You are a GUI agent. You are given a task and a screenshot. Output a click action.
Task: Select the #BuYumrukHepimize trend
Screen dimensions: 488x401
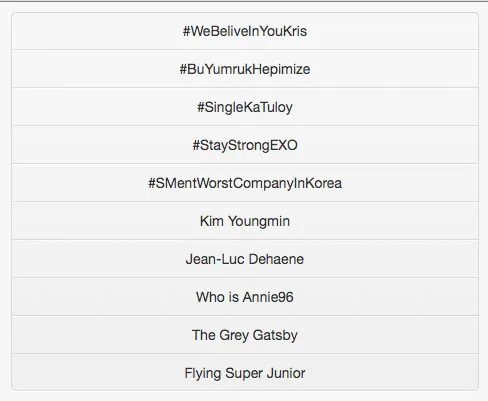tap(245, 69)
